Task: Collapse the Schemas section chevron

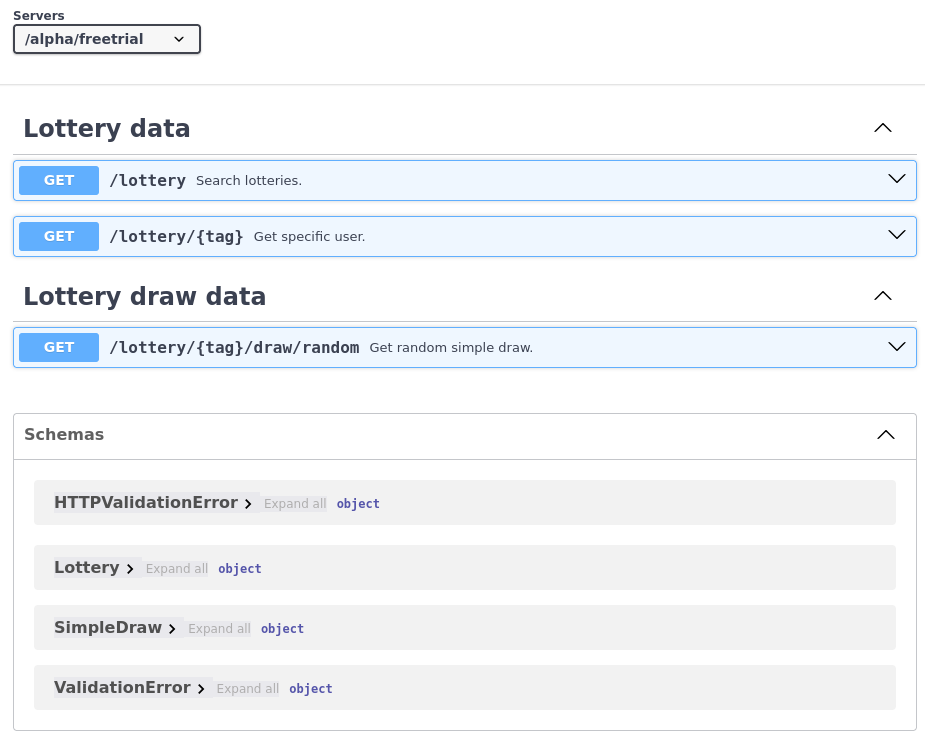Action: [885, 435]
